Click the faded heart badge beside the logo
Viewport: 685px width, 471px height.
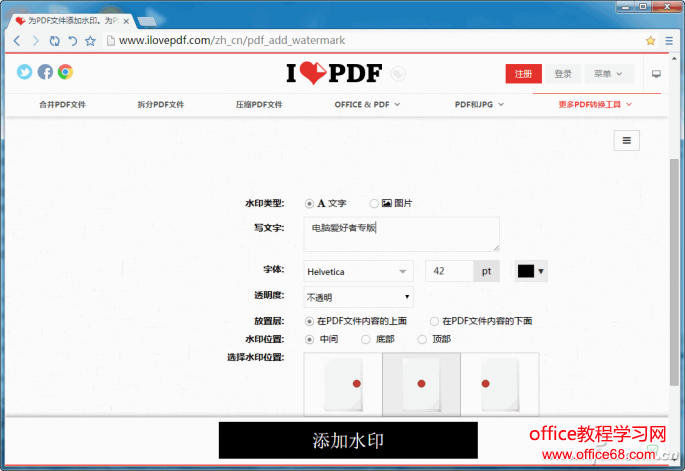(398, 74)
